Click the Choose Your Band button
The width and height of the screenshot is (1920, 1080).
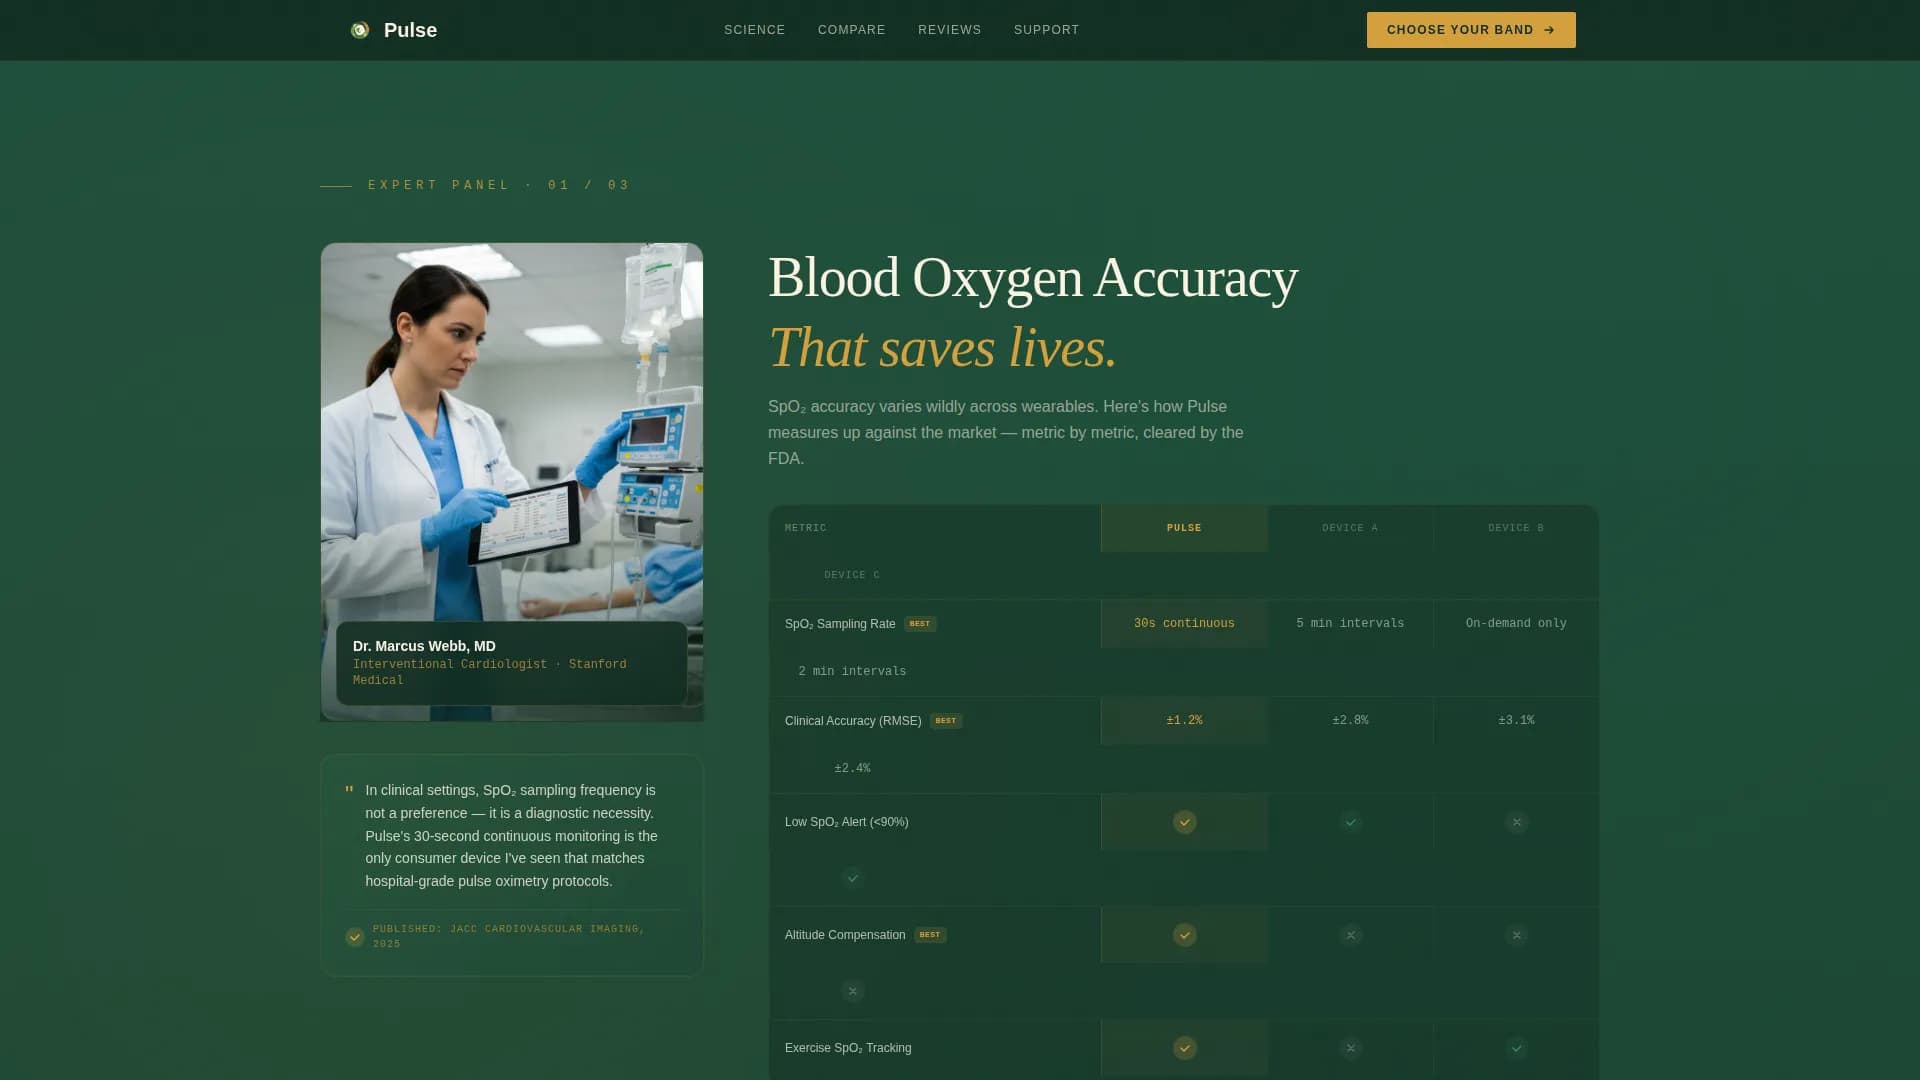(1471, 30)
